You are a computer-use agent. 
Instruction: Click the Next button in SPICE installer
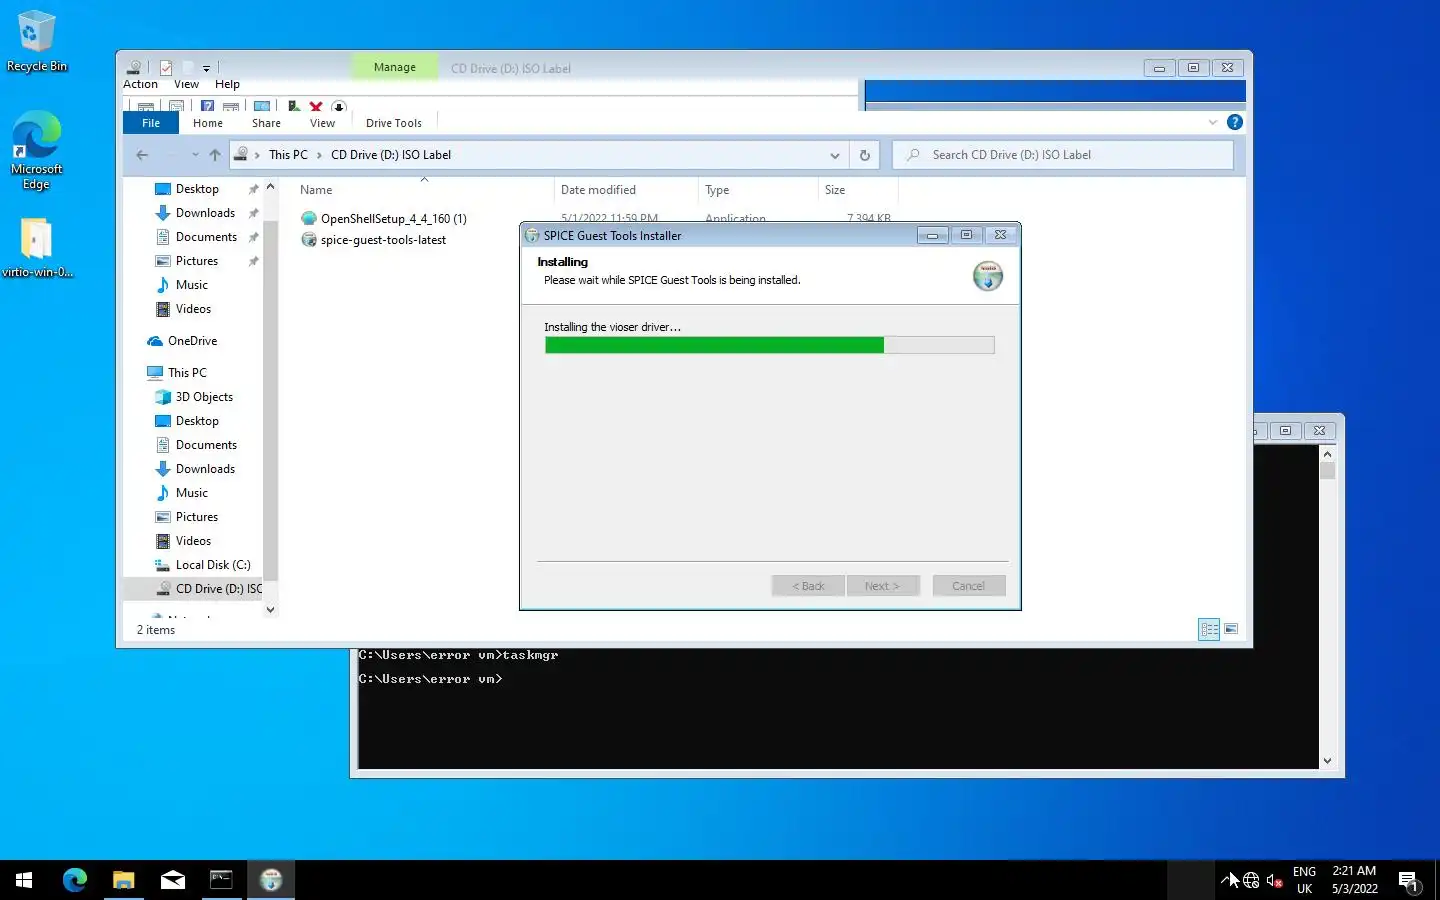(882, 586)
